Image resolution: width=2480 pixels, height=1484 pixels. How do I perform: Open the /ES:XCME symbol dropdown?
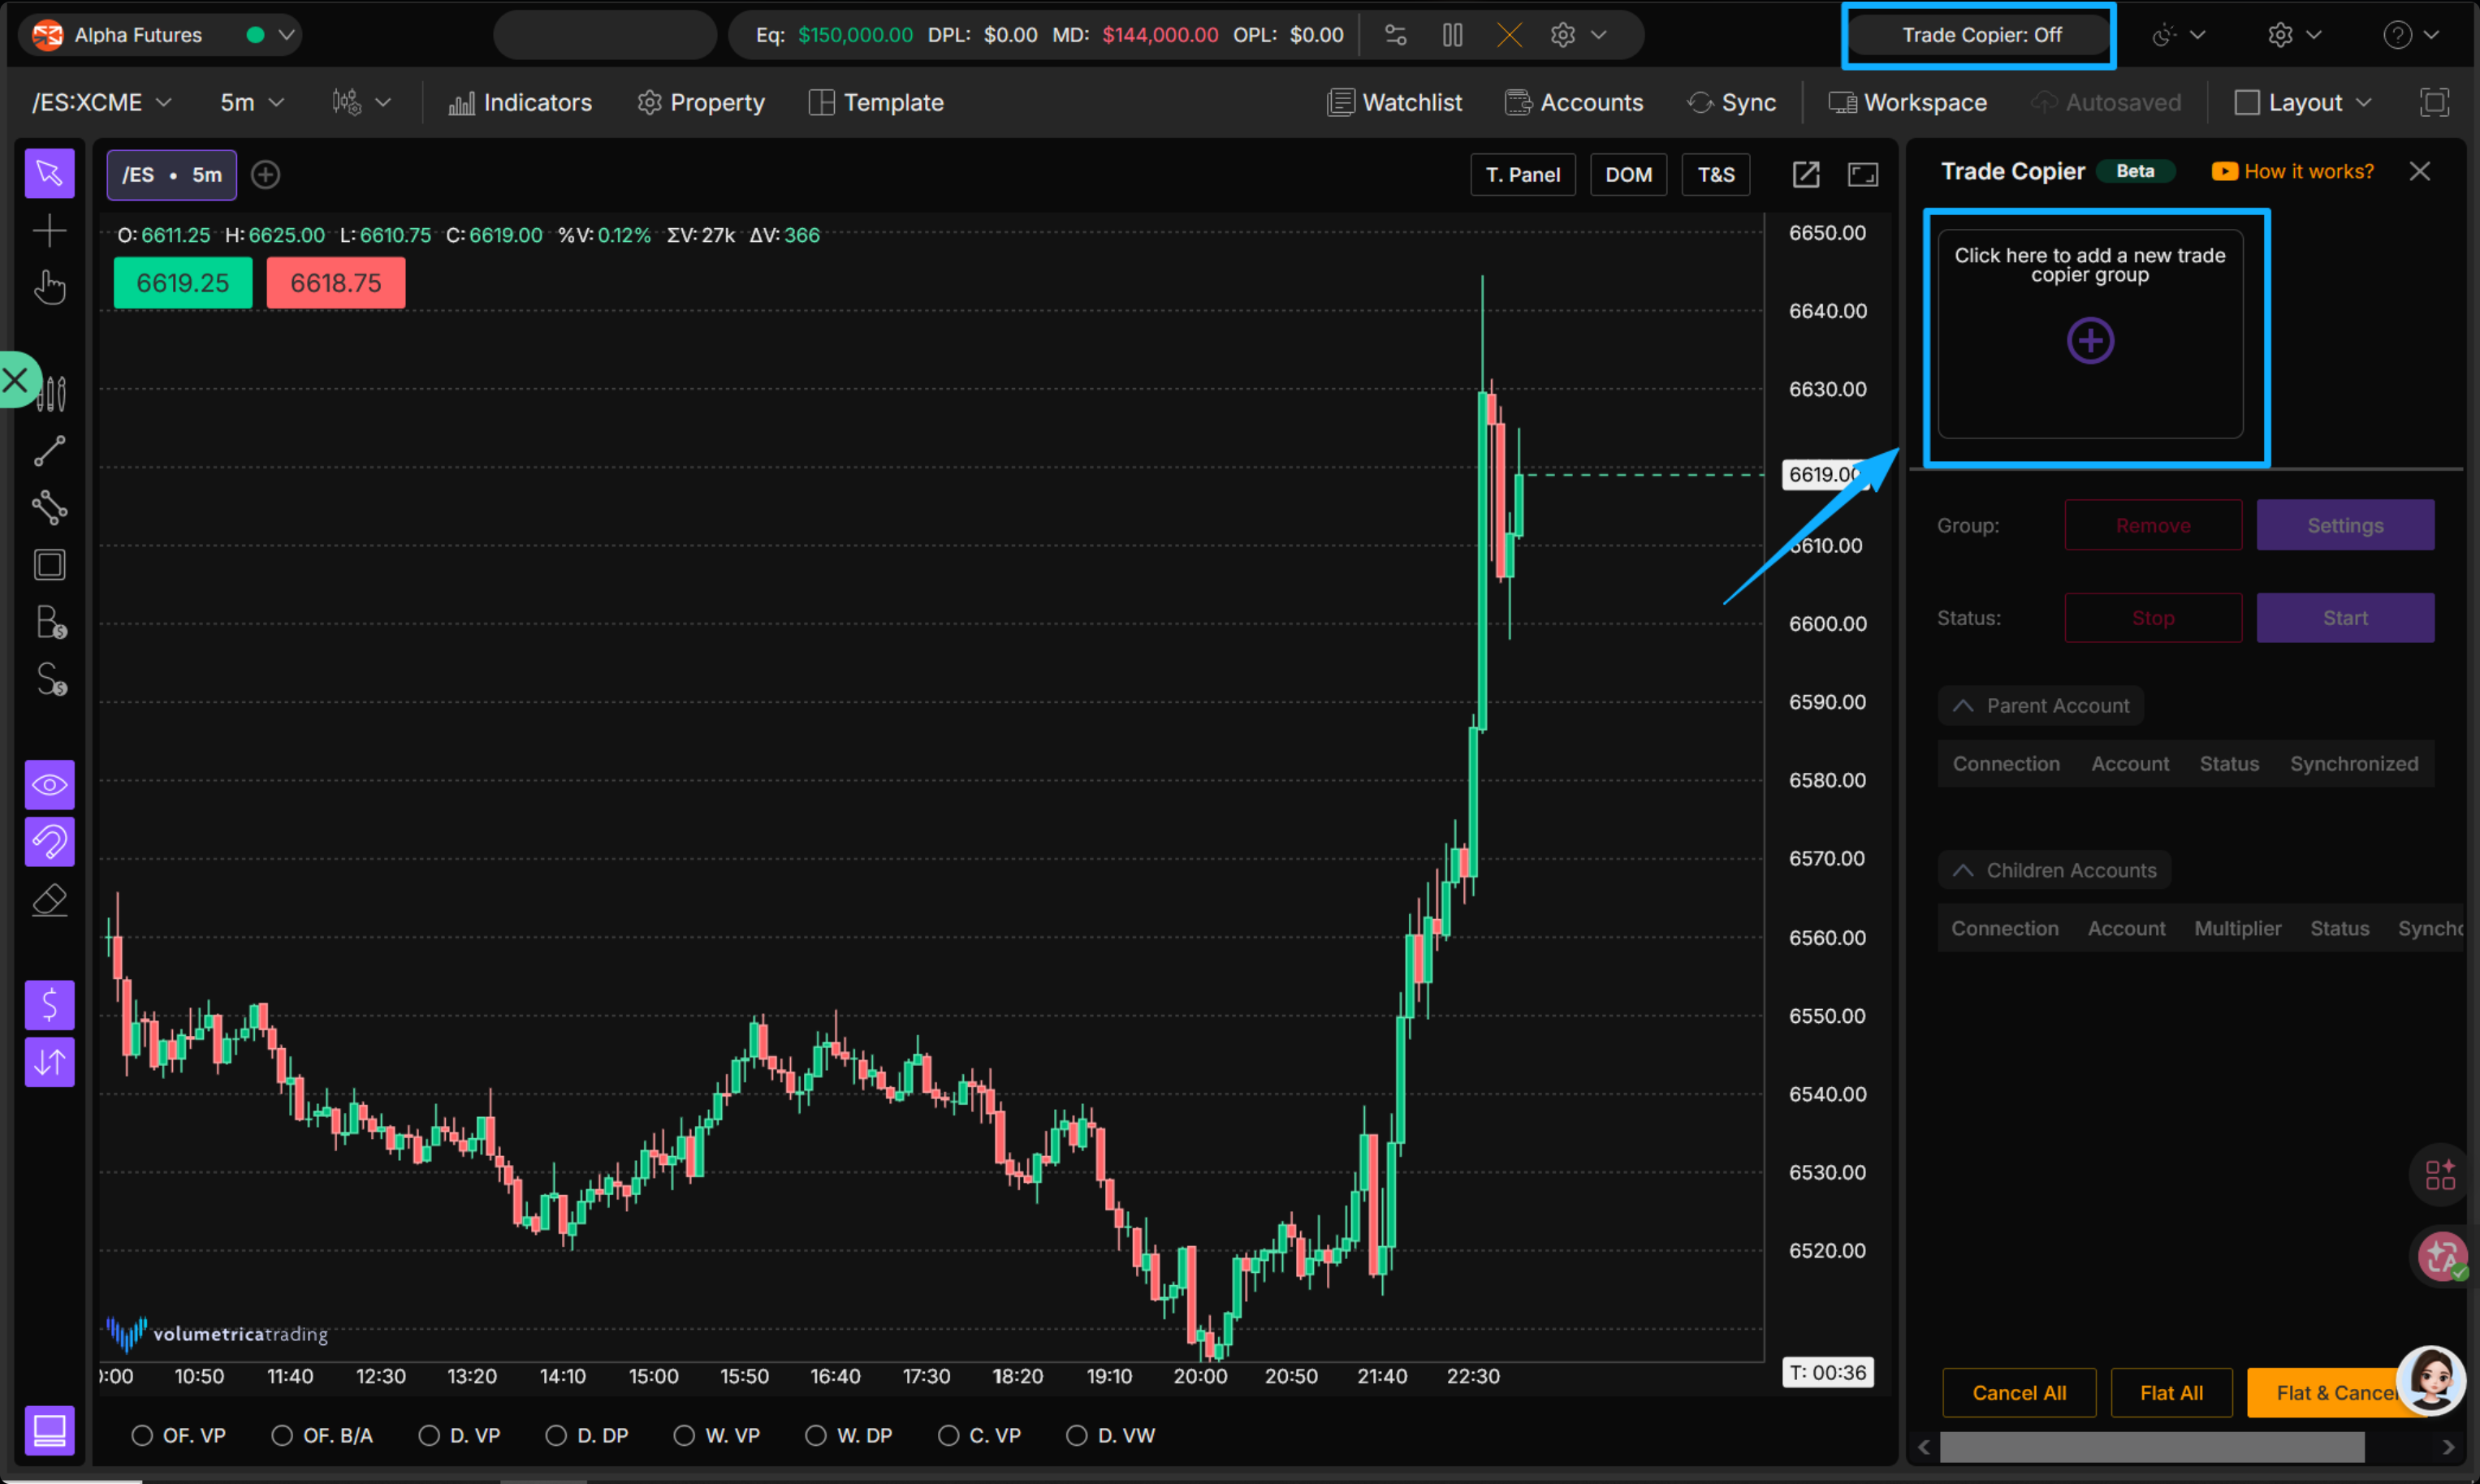click(101, 103)
